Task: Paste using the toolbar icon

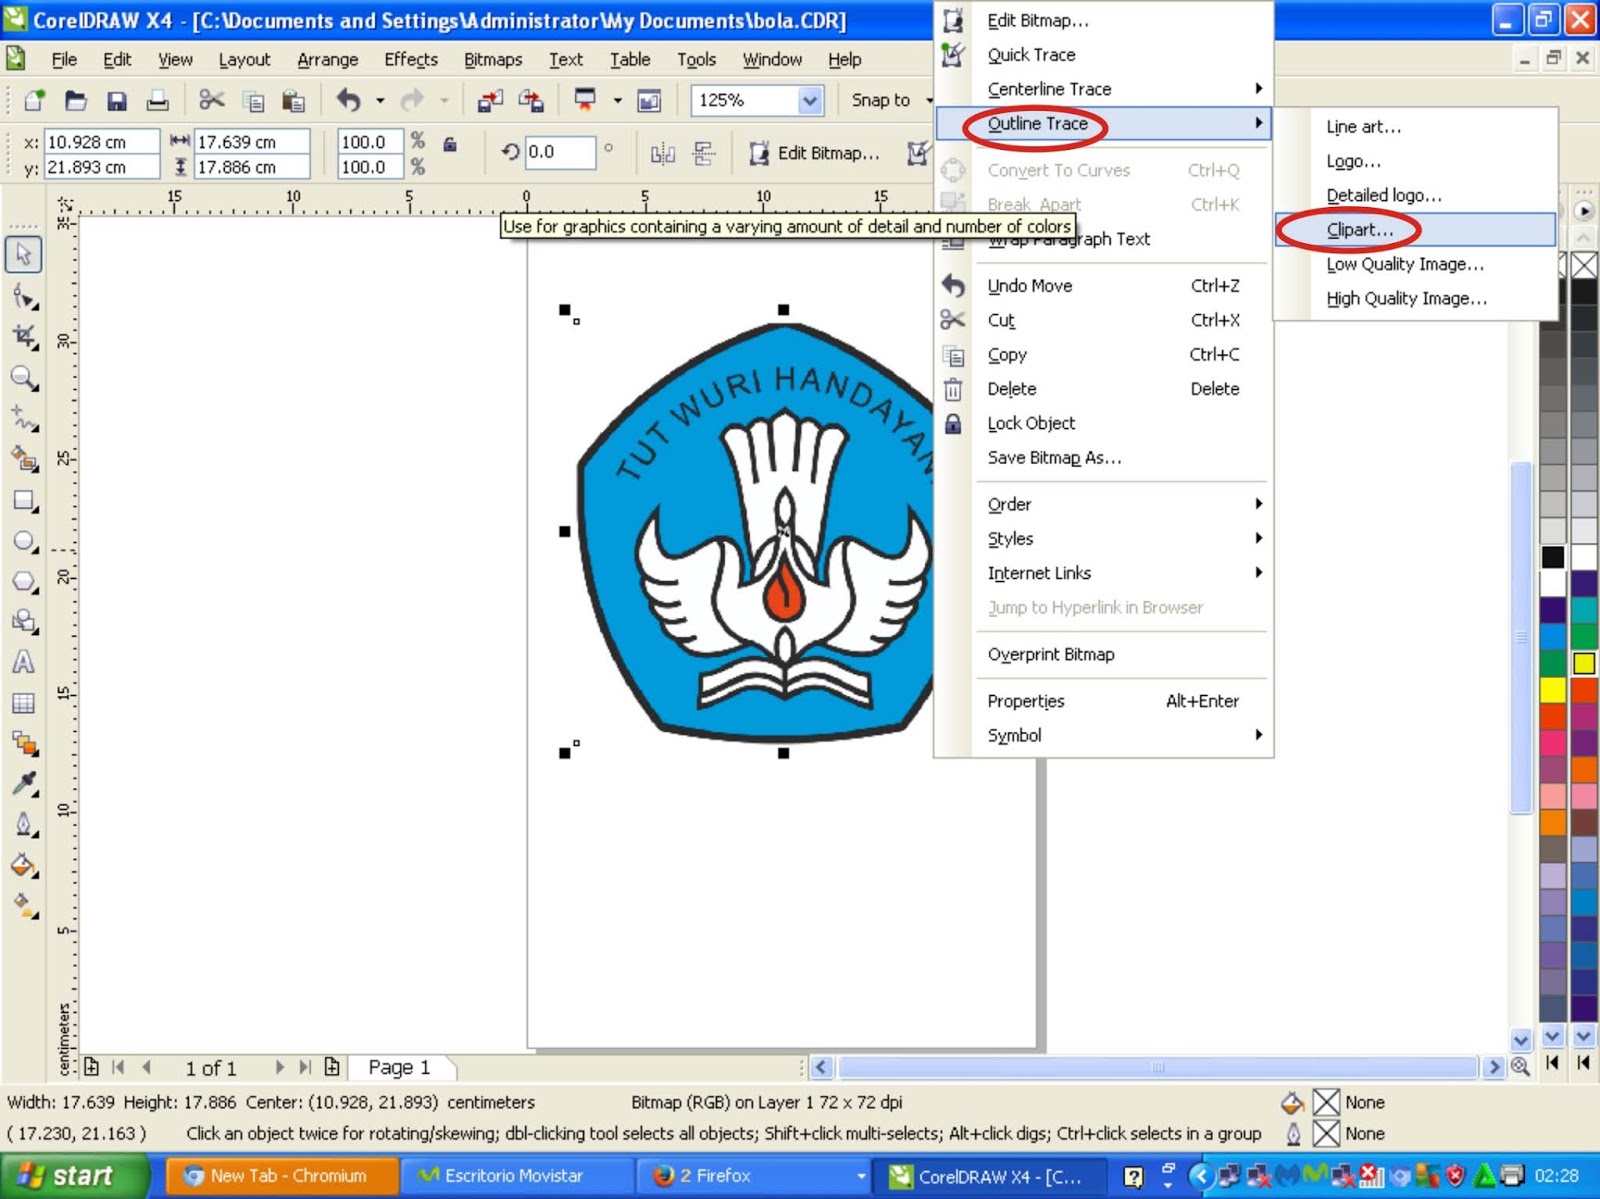Action: coord(293,100)
